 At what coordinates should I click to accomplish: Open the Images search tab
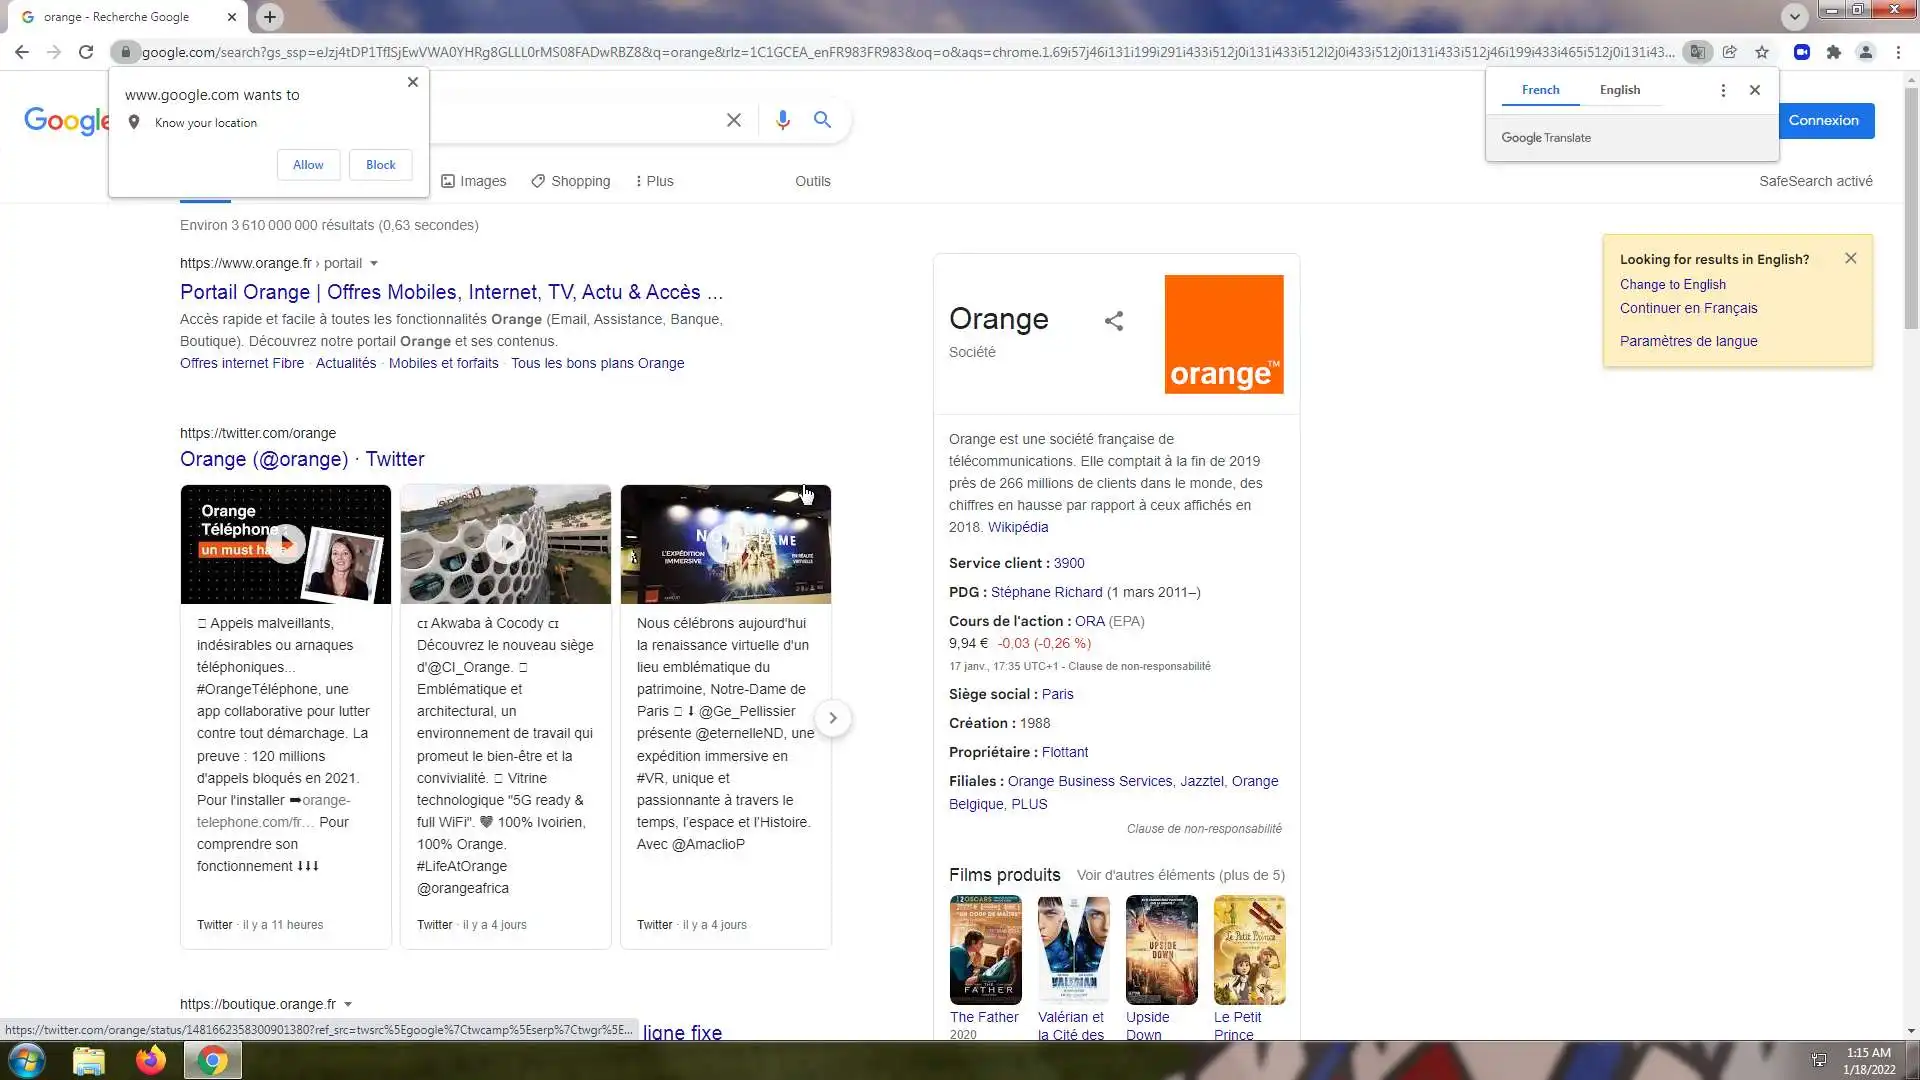point(474,181)
